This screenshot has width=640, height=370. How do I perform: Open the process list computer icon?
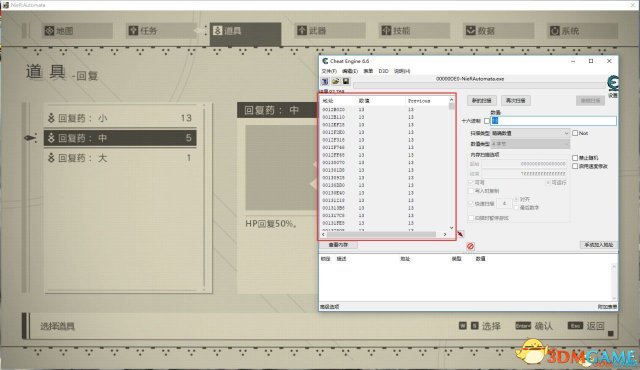[x=325, y=81]
